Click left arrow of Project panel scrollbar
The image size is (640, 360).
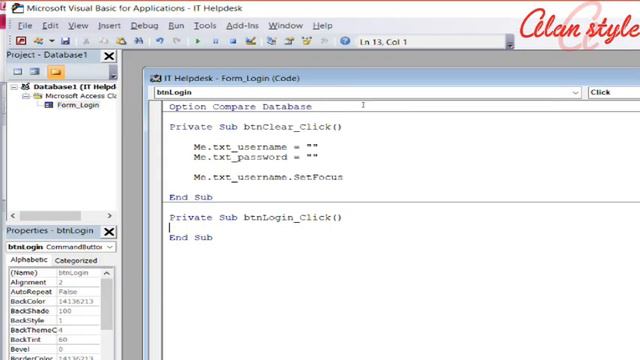[x=13, y=216]
